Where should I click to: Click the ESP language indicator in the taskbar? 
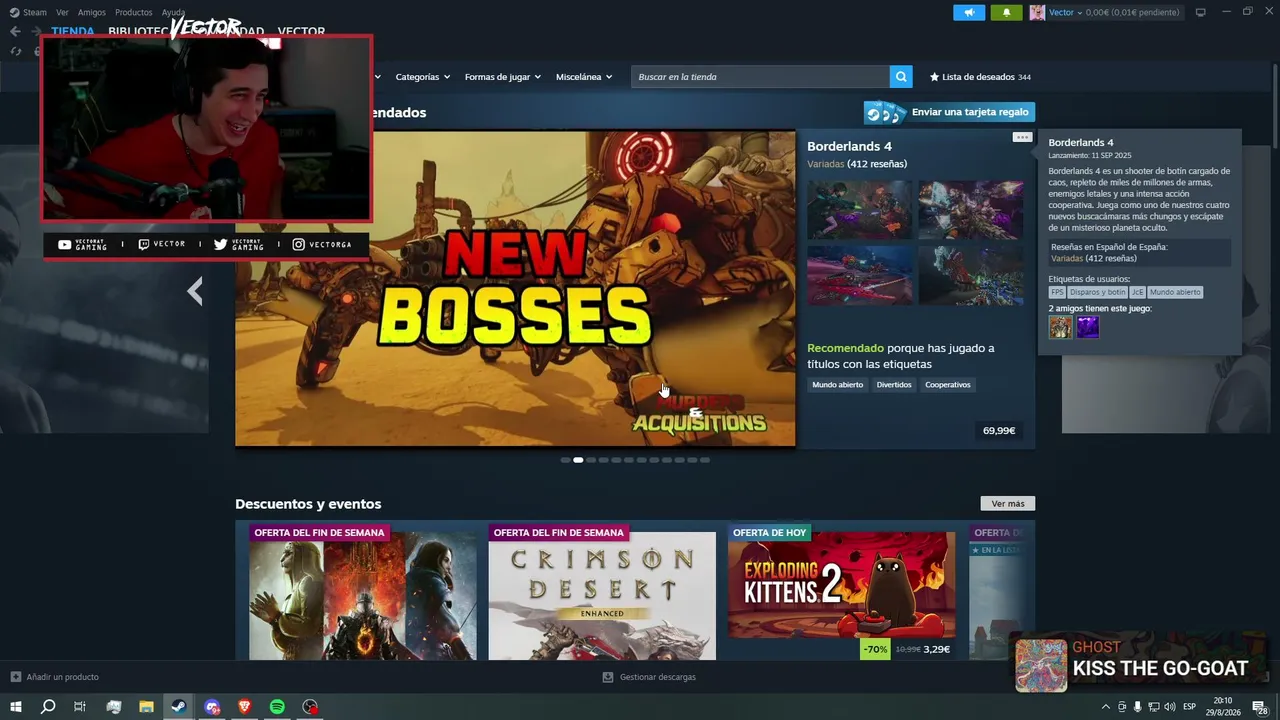point(1189,707)
